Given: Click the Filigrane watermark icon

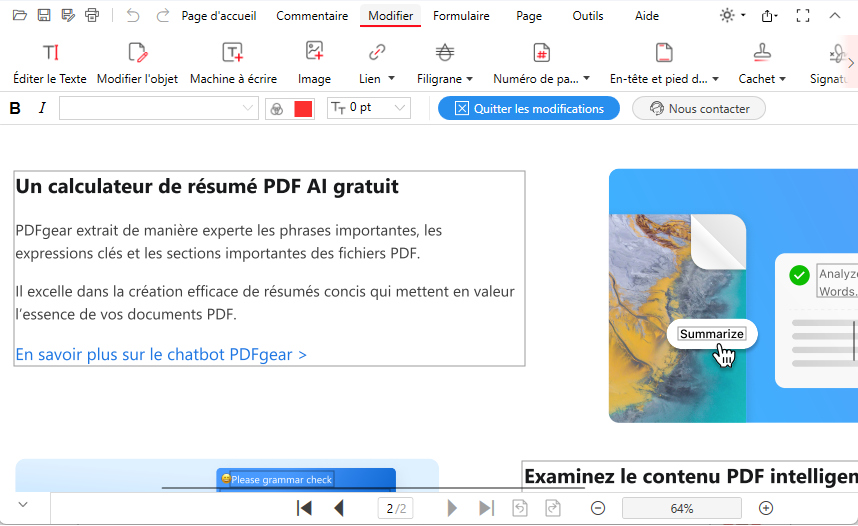Looking at the screenshot, I should click(x=445, y=53).
